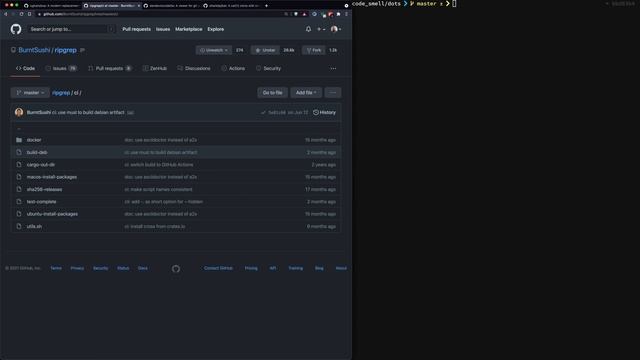Click the Search or jump to field
Screen dimensions: 640x360
[x=71, y=29]
